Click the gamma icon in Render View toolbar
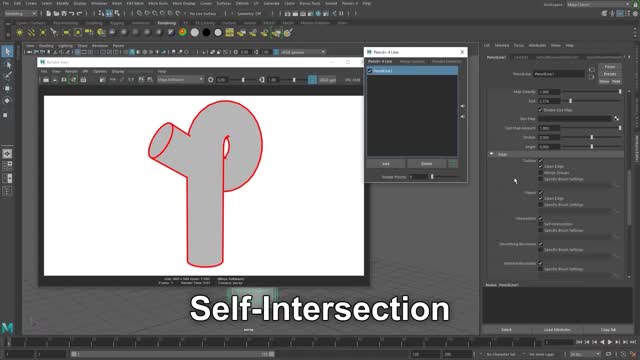The image size is (640, 360). pos(262,80)
